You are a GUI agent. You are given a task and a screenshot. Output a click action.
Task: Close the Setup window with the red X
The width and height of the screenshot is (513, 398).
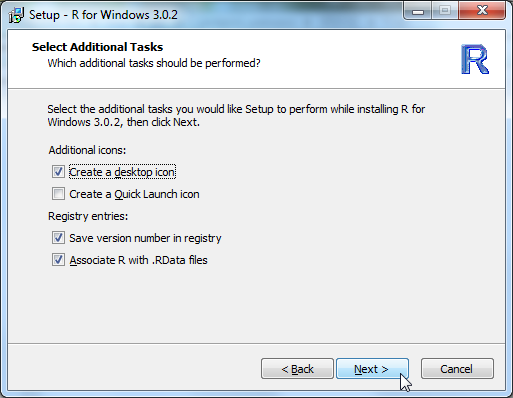pyautogui.click(x=482, y=11)
